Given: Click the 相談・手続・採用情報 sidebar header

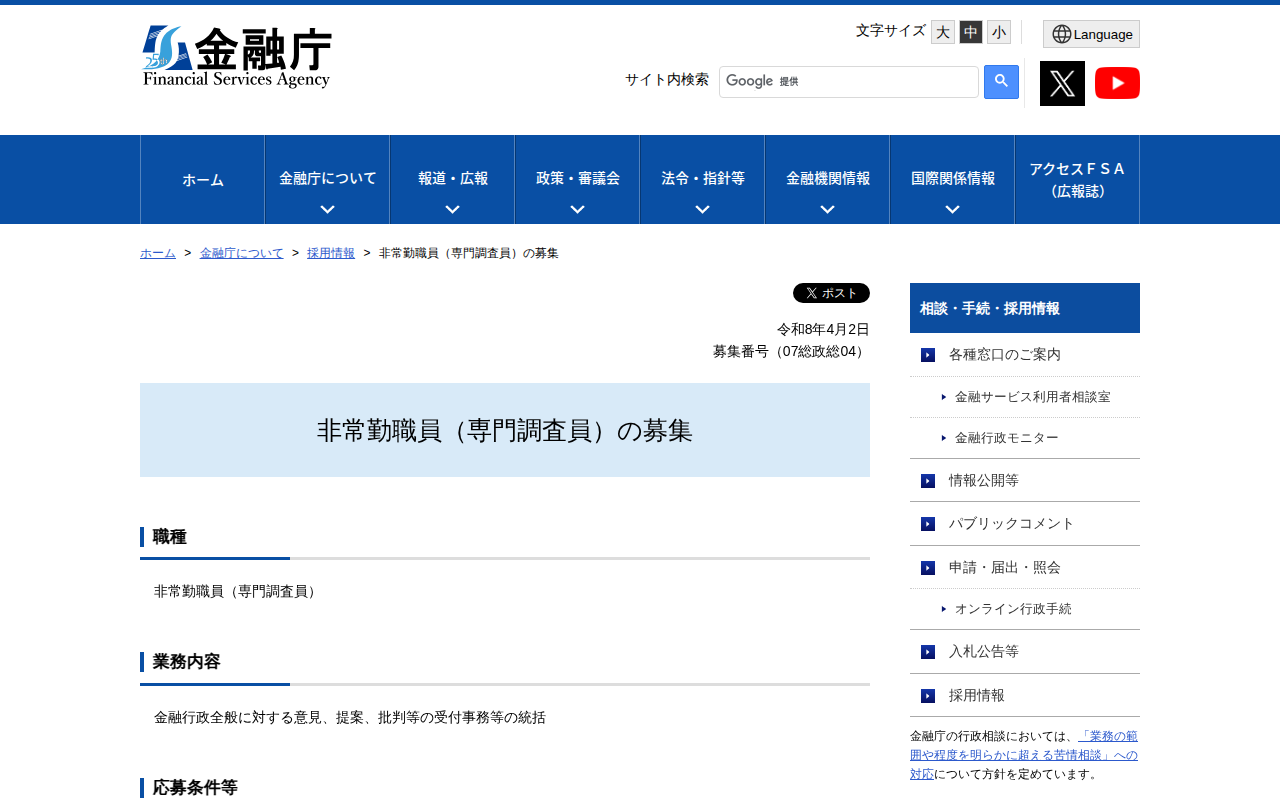Looking at the screenshot, I should (x=1025, y=308).
